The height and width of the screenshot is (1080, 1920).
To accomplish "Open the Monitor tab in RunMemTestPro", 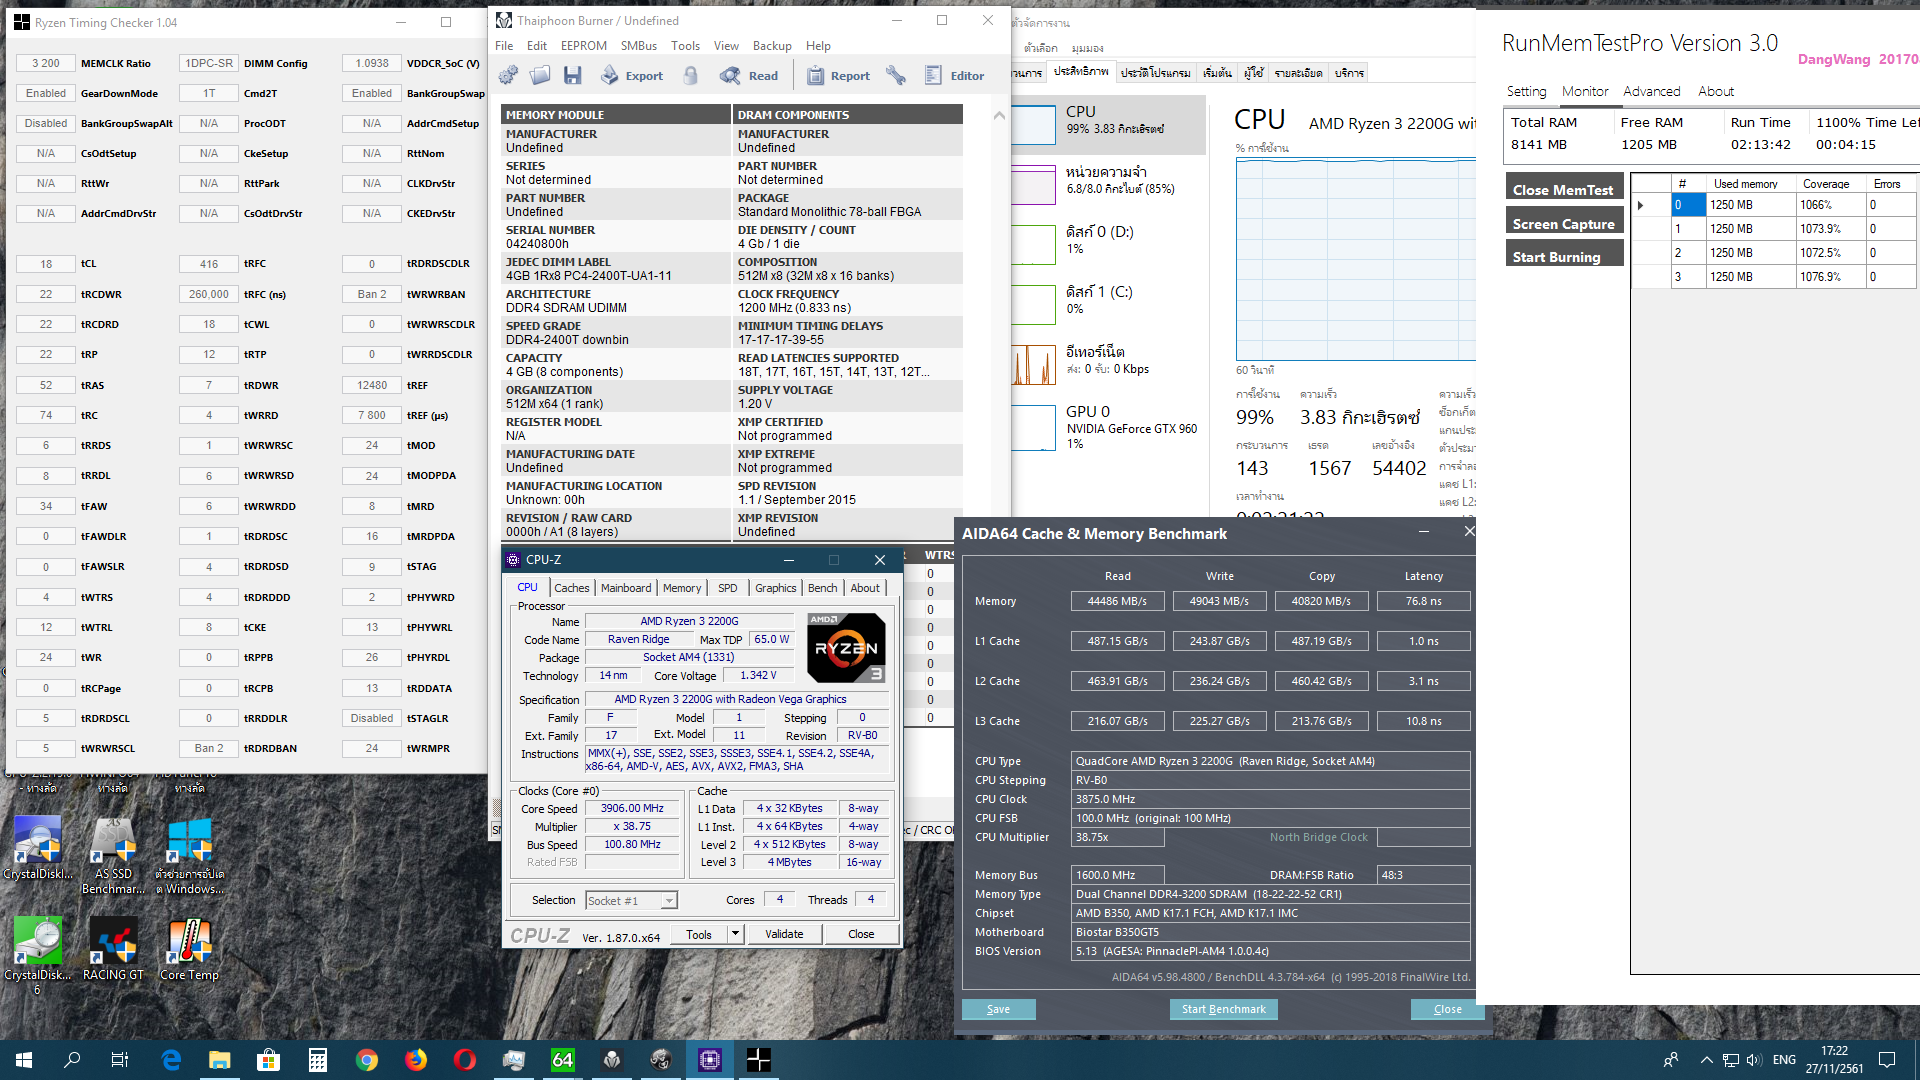I will [x=1585, y=91].
